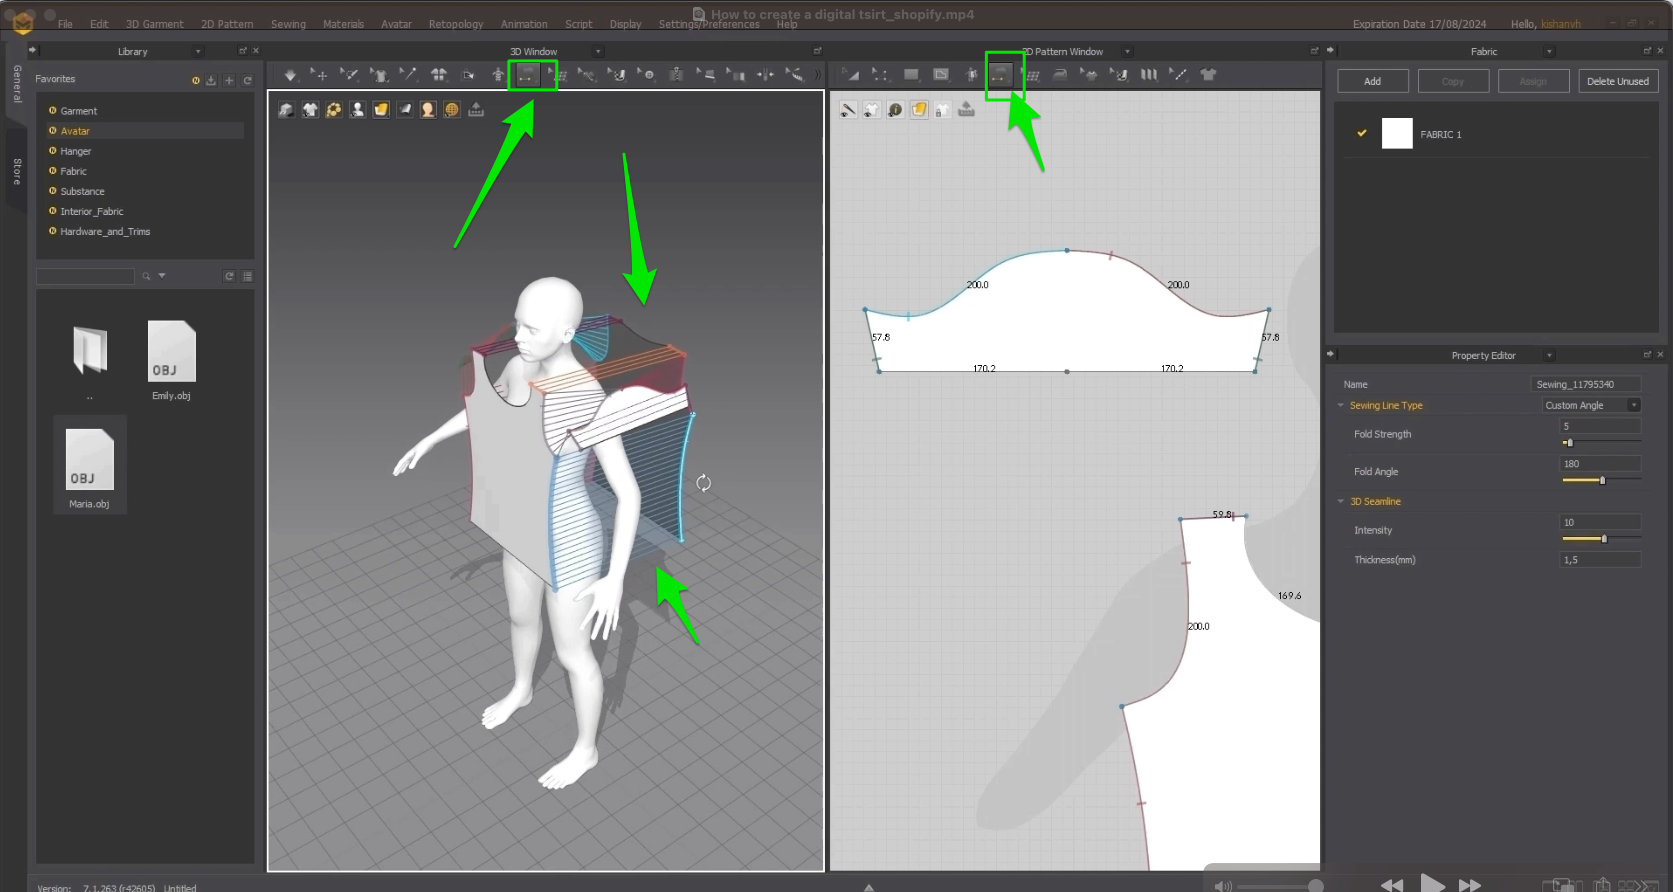Click the Thickness(mm) value field

[1600, 560]
